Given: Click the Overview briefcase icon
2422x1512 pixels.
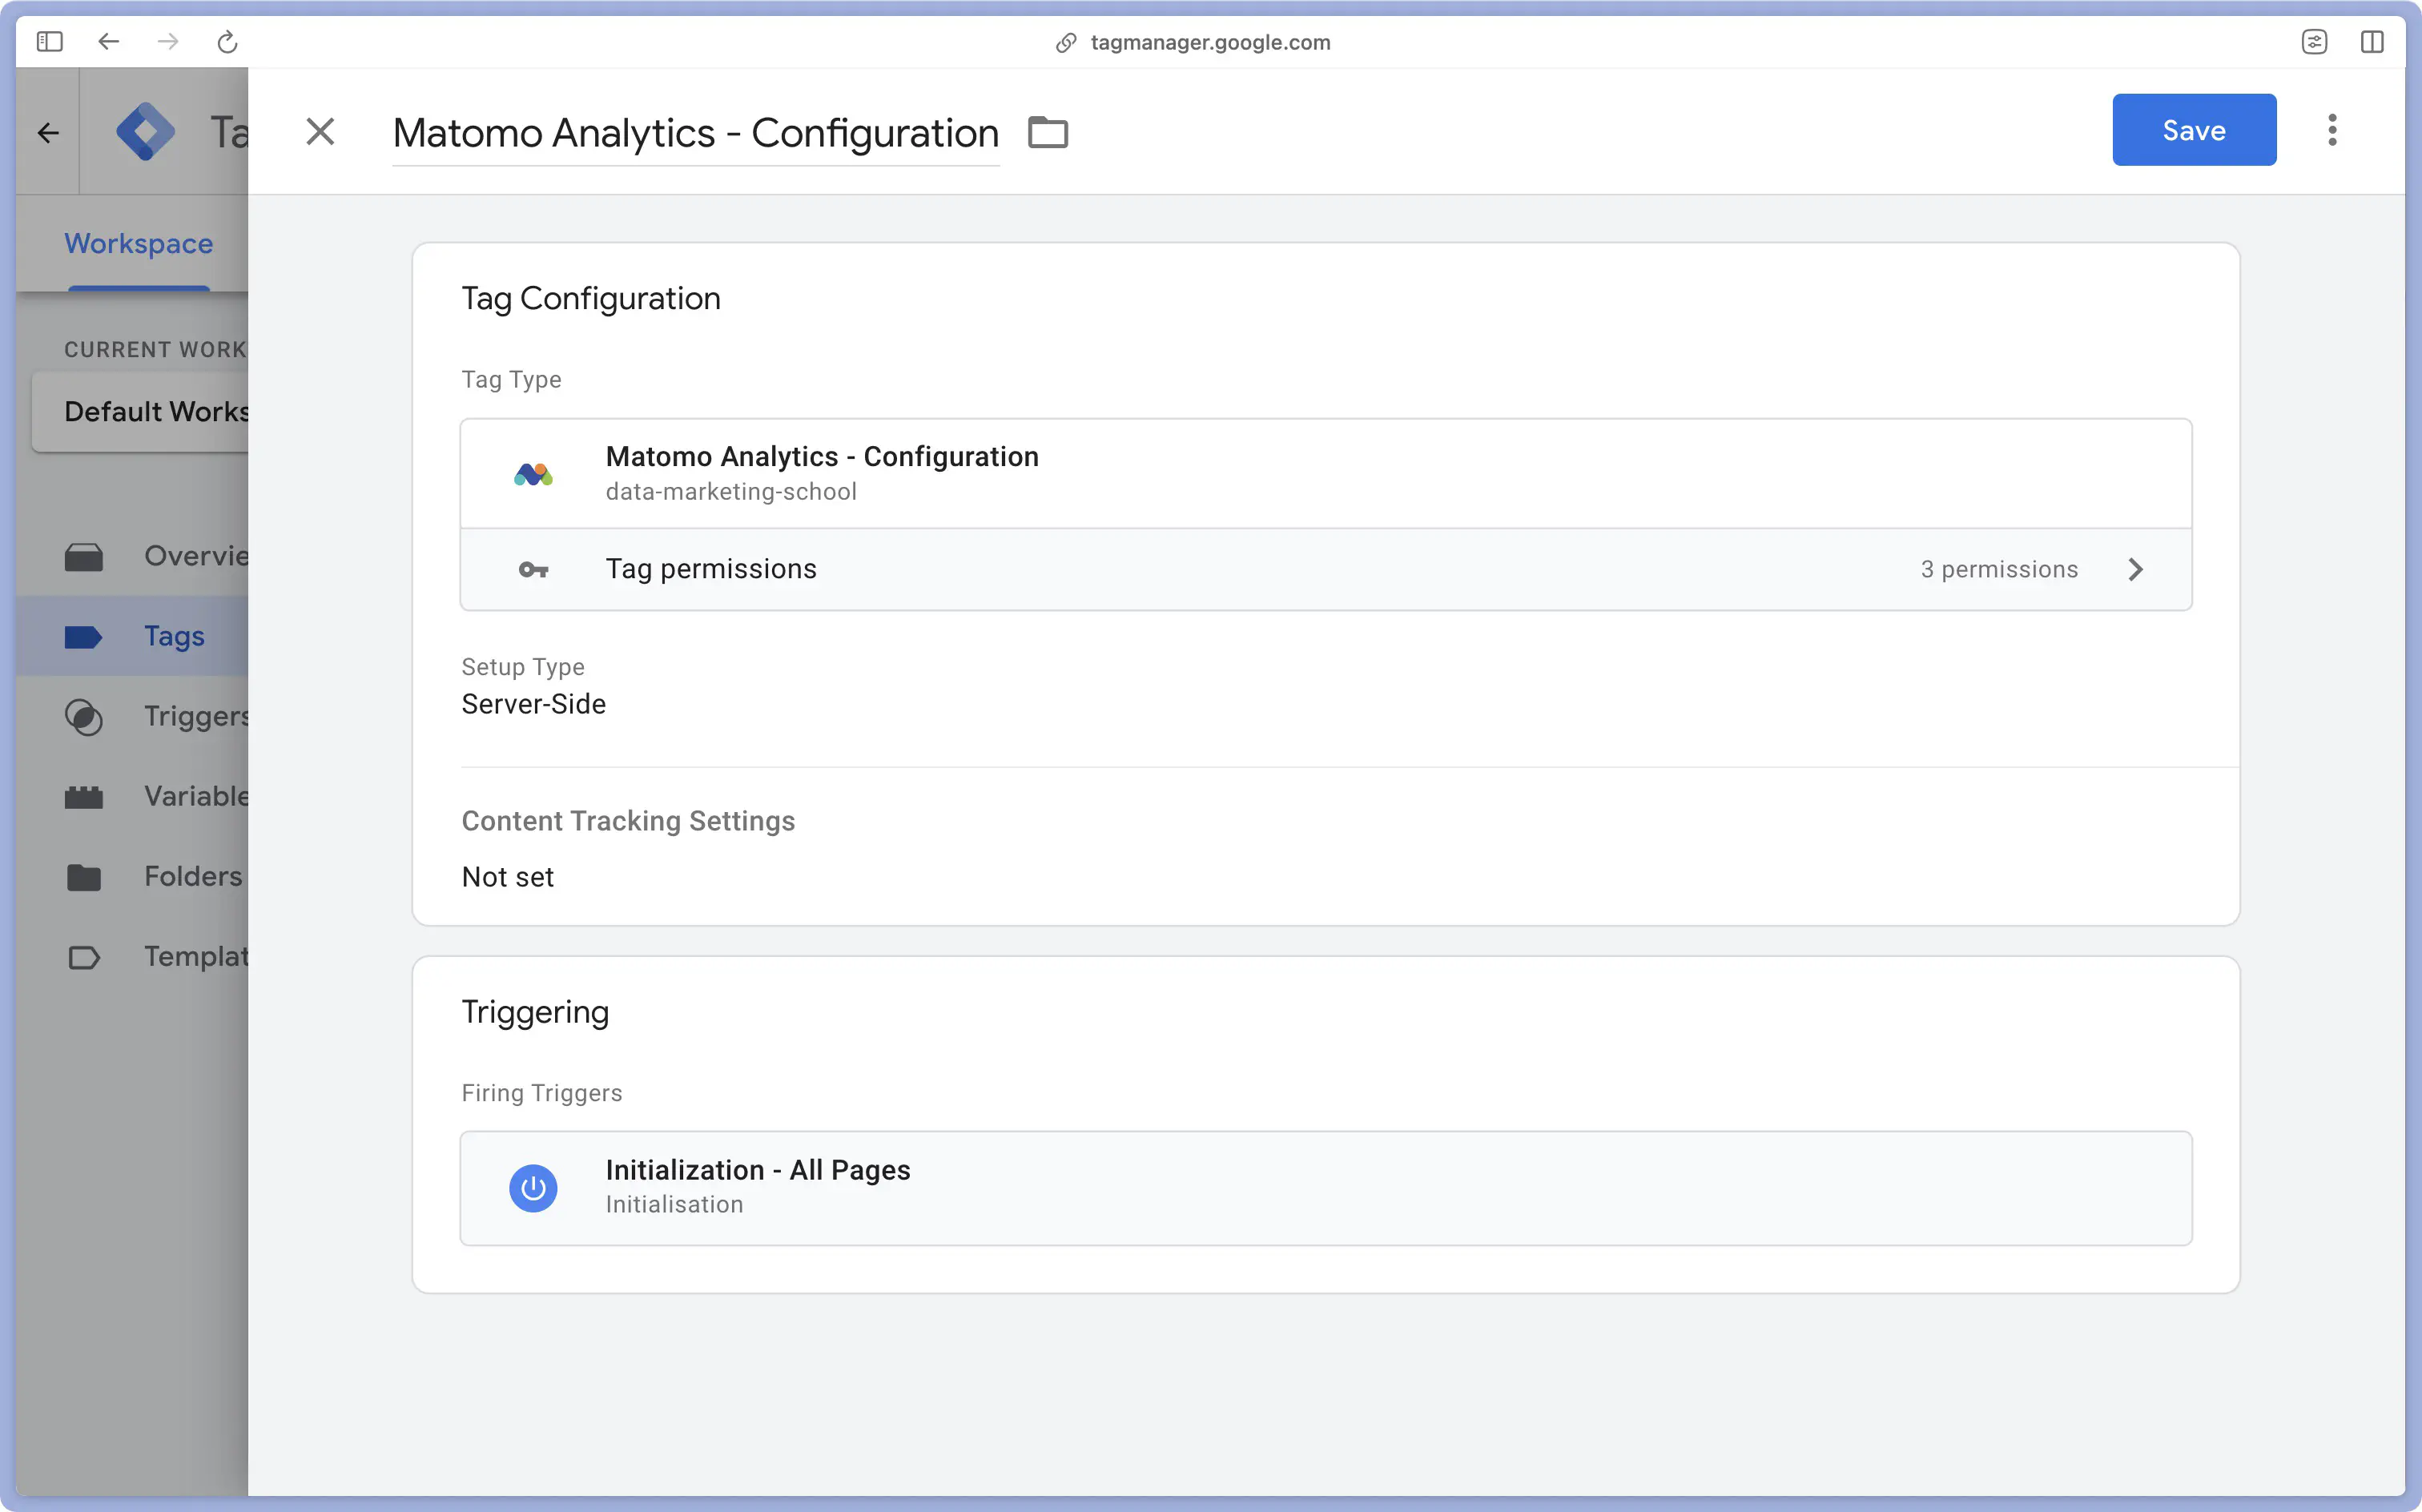Looking at the screenshot, I should click(x=84, y=557).
